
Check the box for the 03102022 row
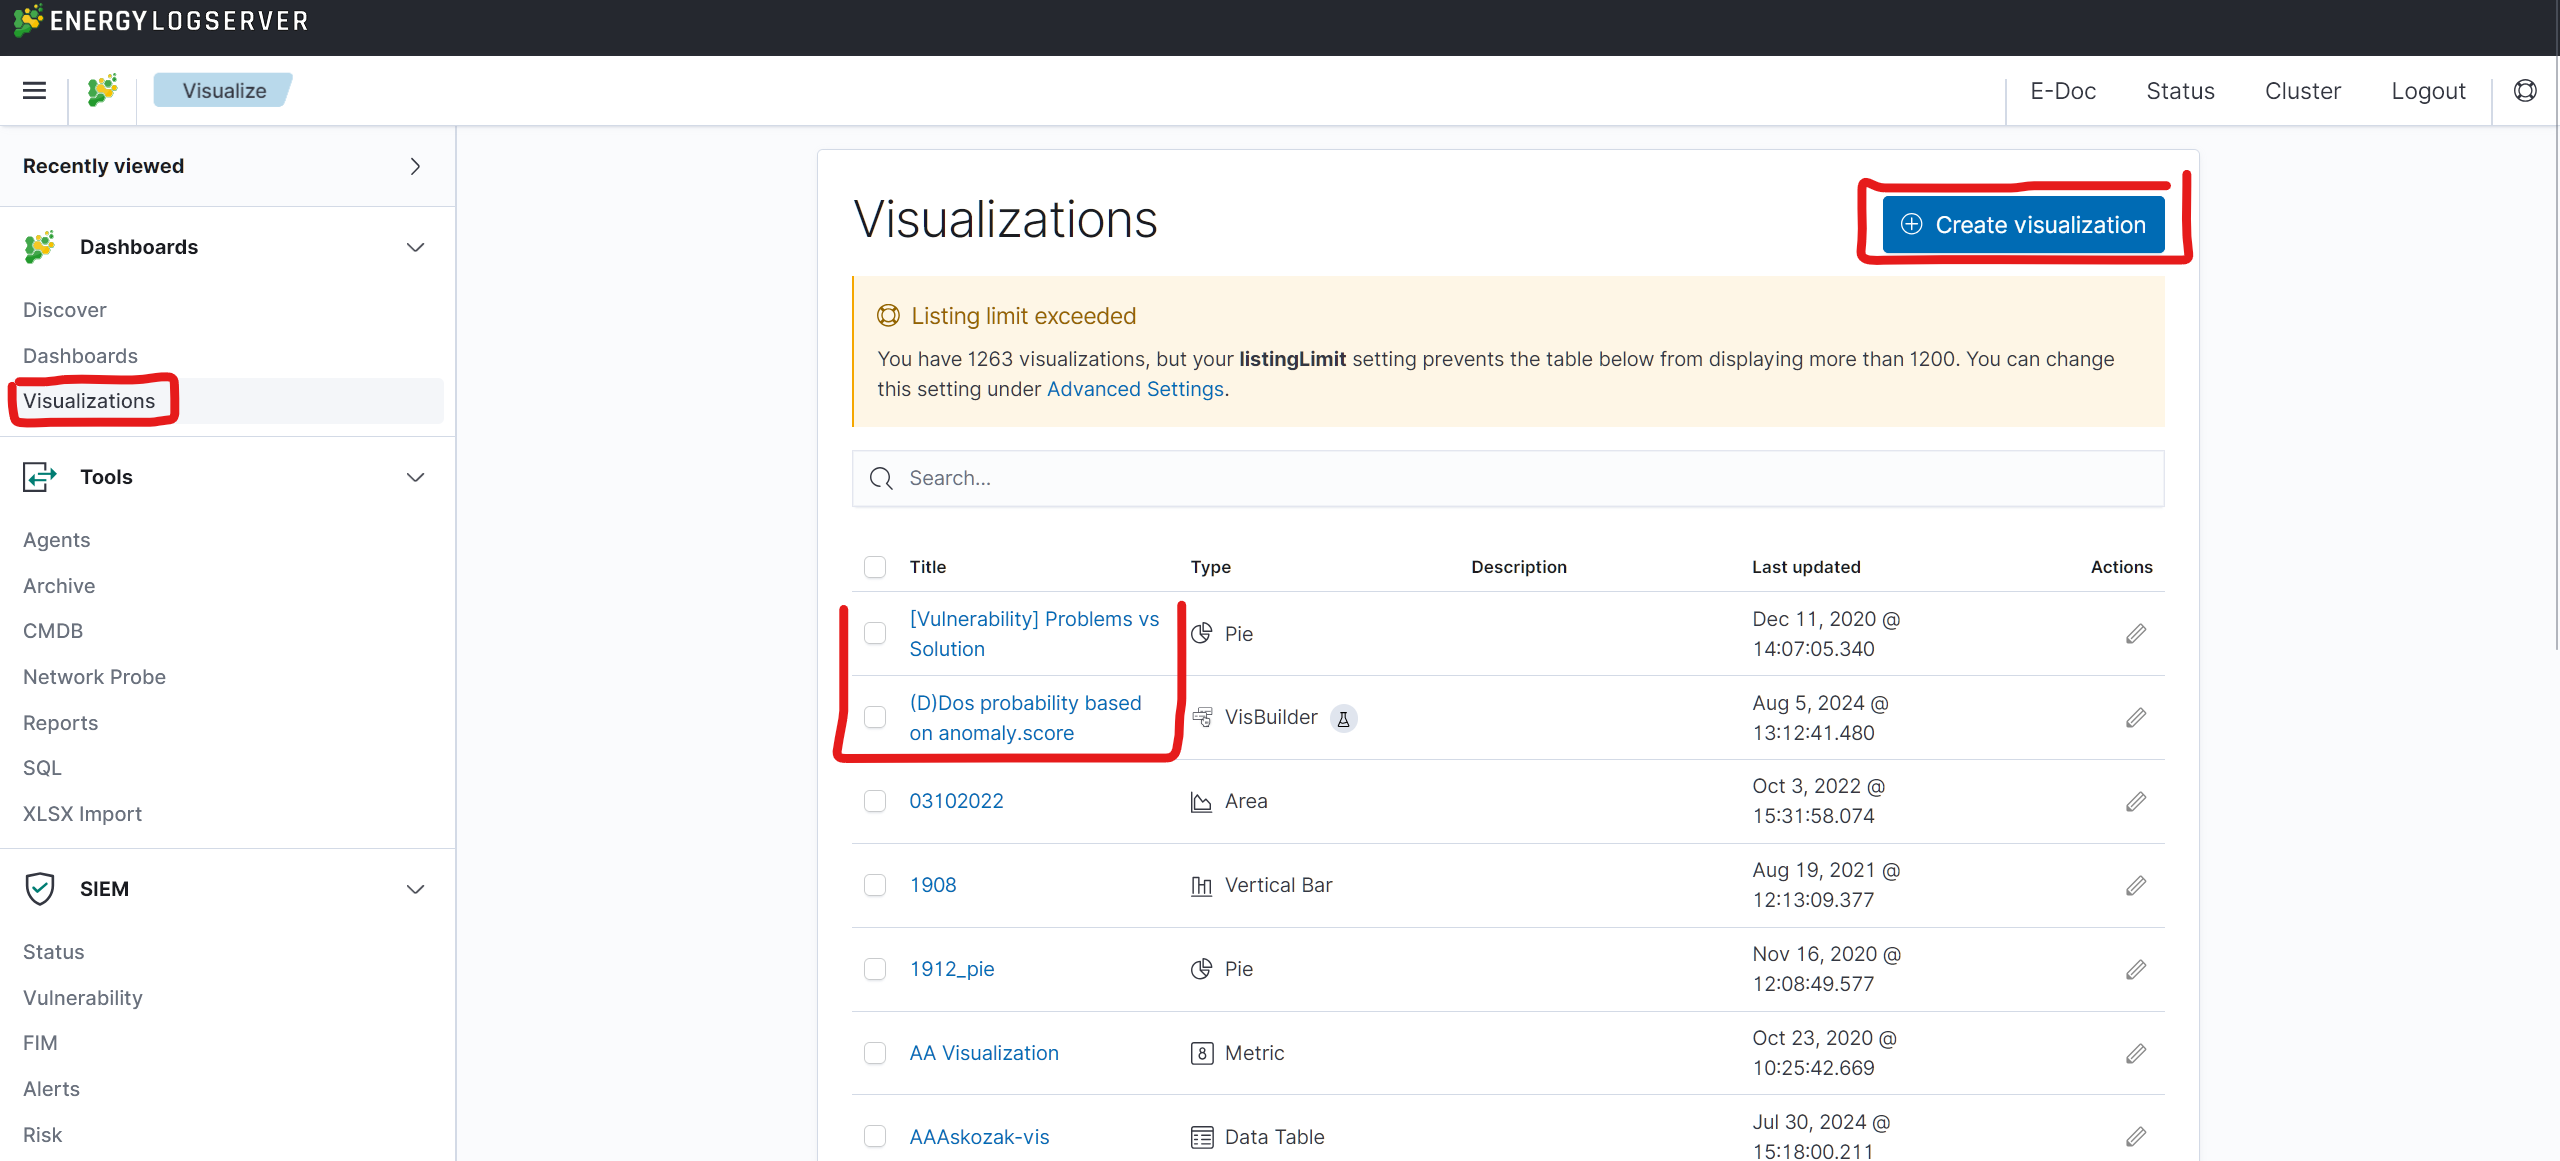pyautogui.click(x=875, y=801)
